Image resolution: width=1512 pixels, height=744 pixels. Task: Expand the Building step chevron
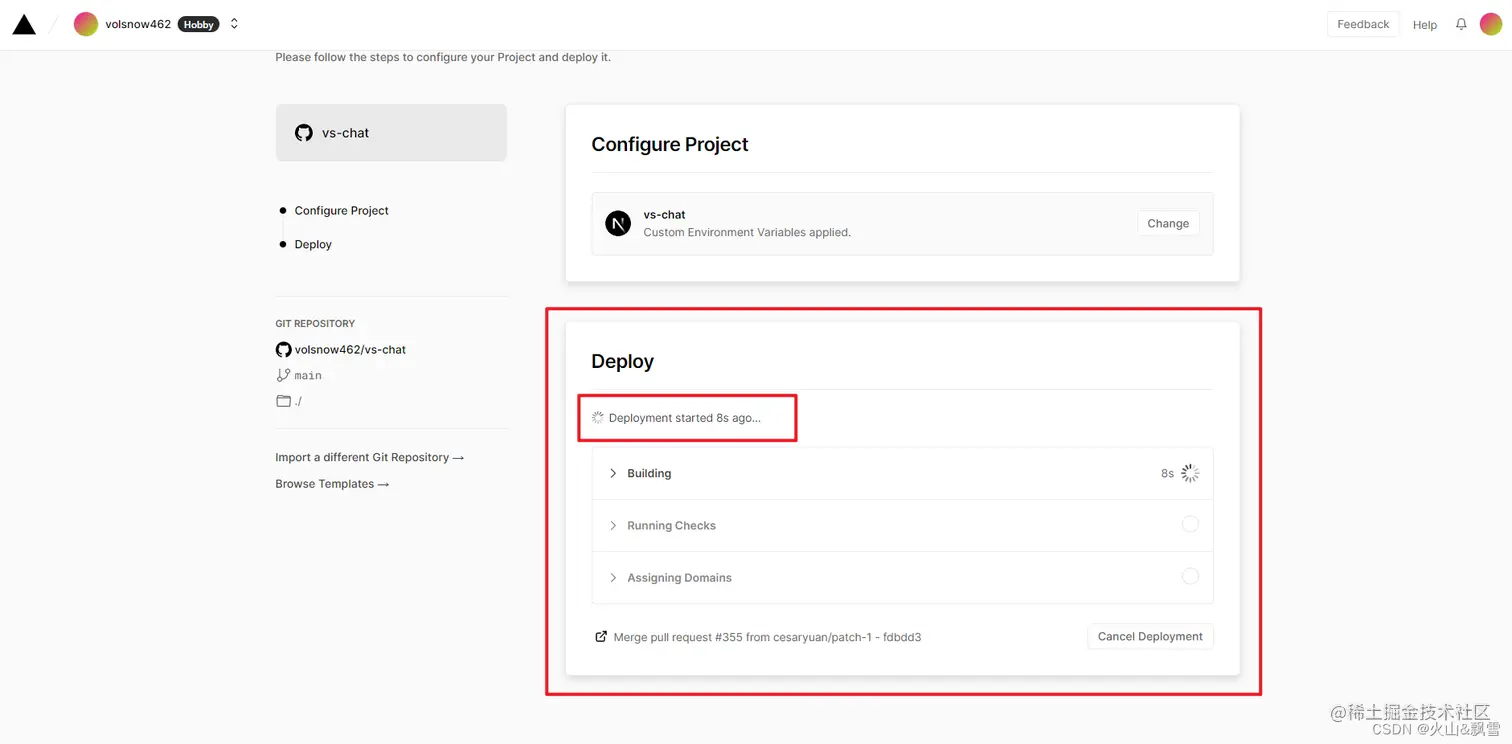pos(613,473)
